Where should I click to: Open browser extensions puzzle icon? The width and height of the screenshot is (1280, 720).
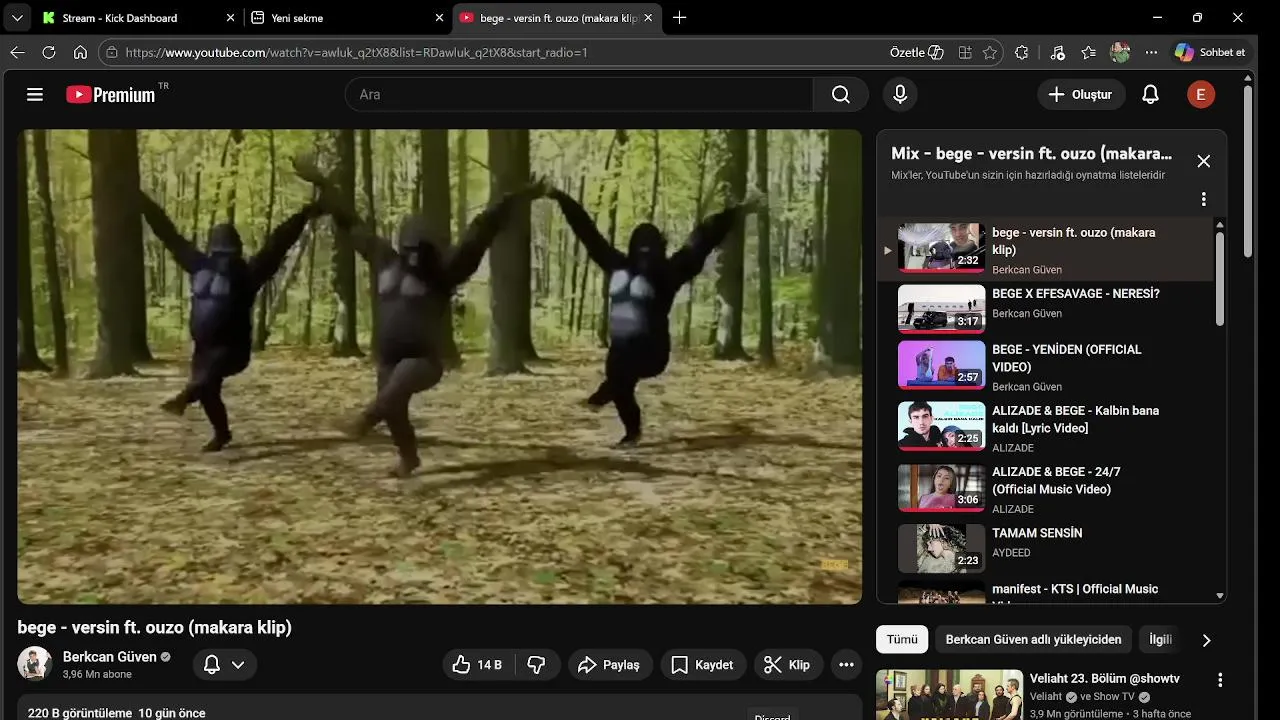pos(1022,52)
